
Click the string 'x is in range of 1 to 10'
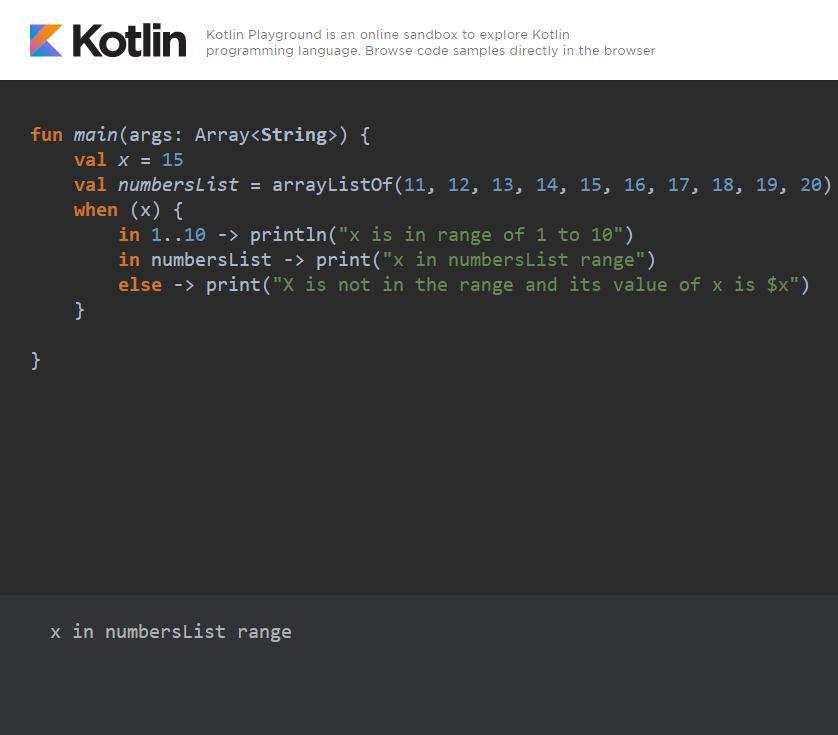point(480,234)
